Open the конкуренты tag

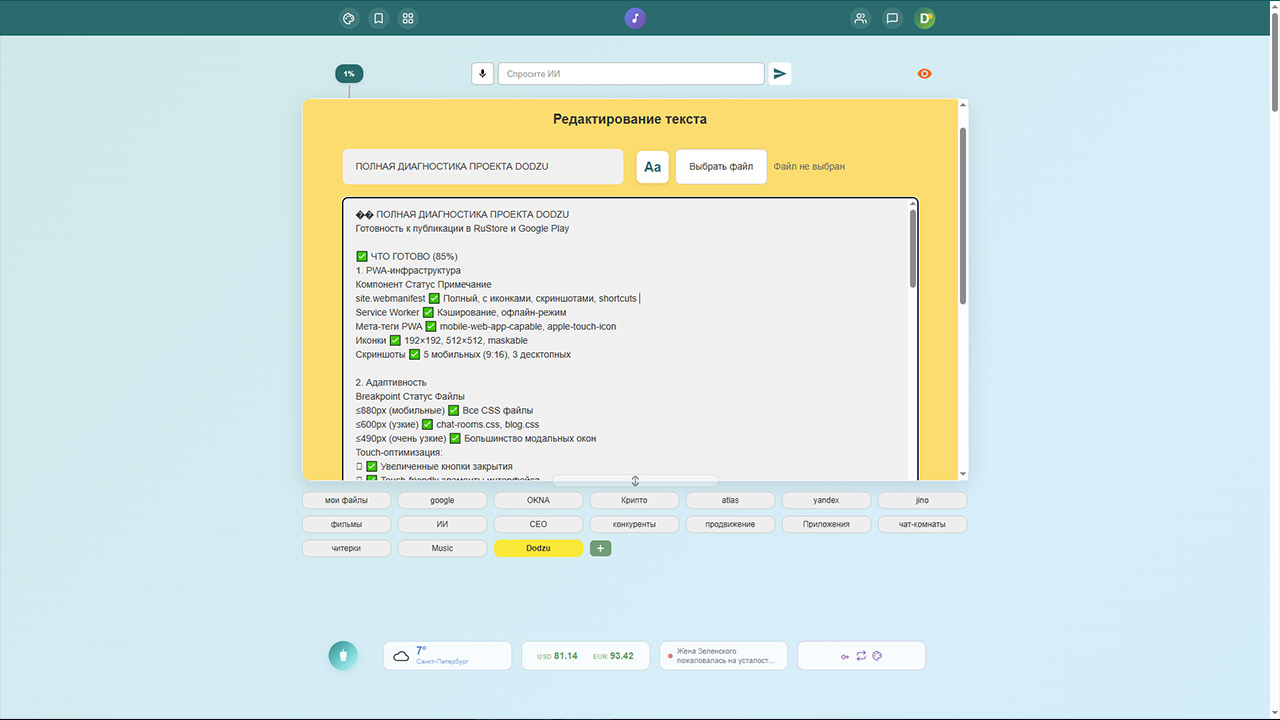[634, 524]
